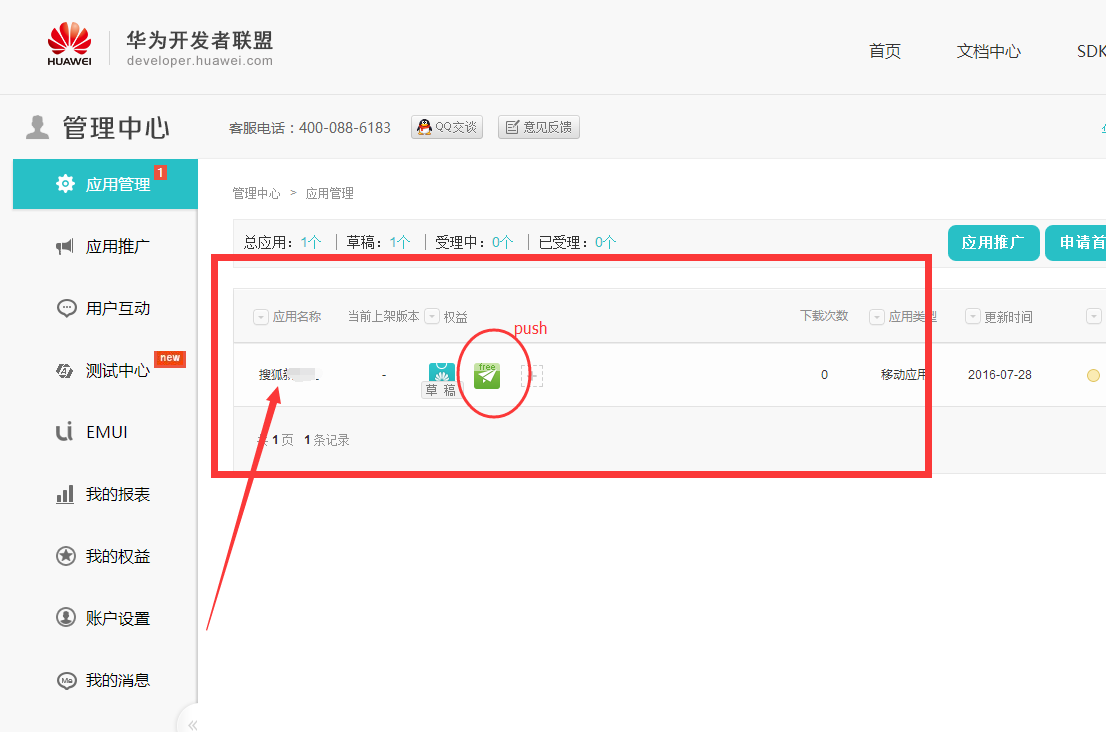Image resolution: width=1106 pixels, height=732 pixels.
Task: Click the 文档中心 top navigation item
Action: (x=988, y=52)
